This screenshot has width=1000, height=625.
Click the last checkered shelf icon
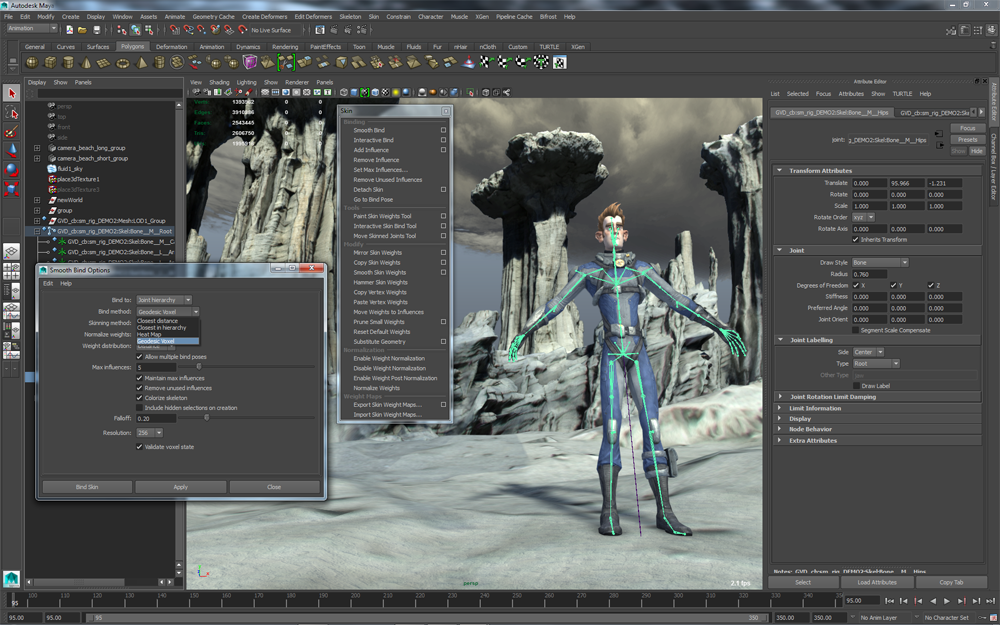point(559,62)
